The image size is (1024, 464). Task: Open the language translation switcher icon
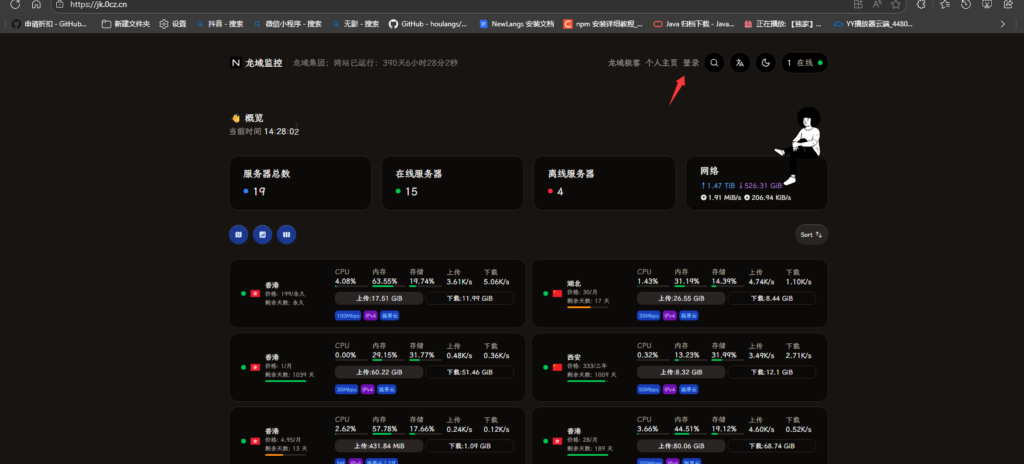[x=740, y=63]
